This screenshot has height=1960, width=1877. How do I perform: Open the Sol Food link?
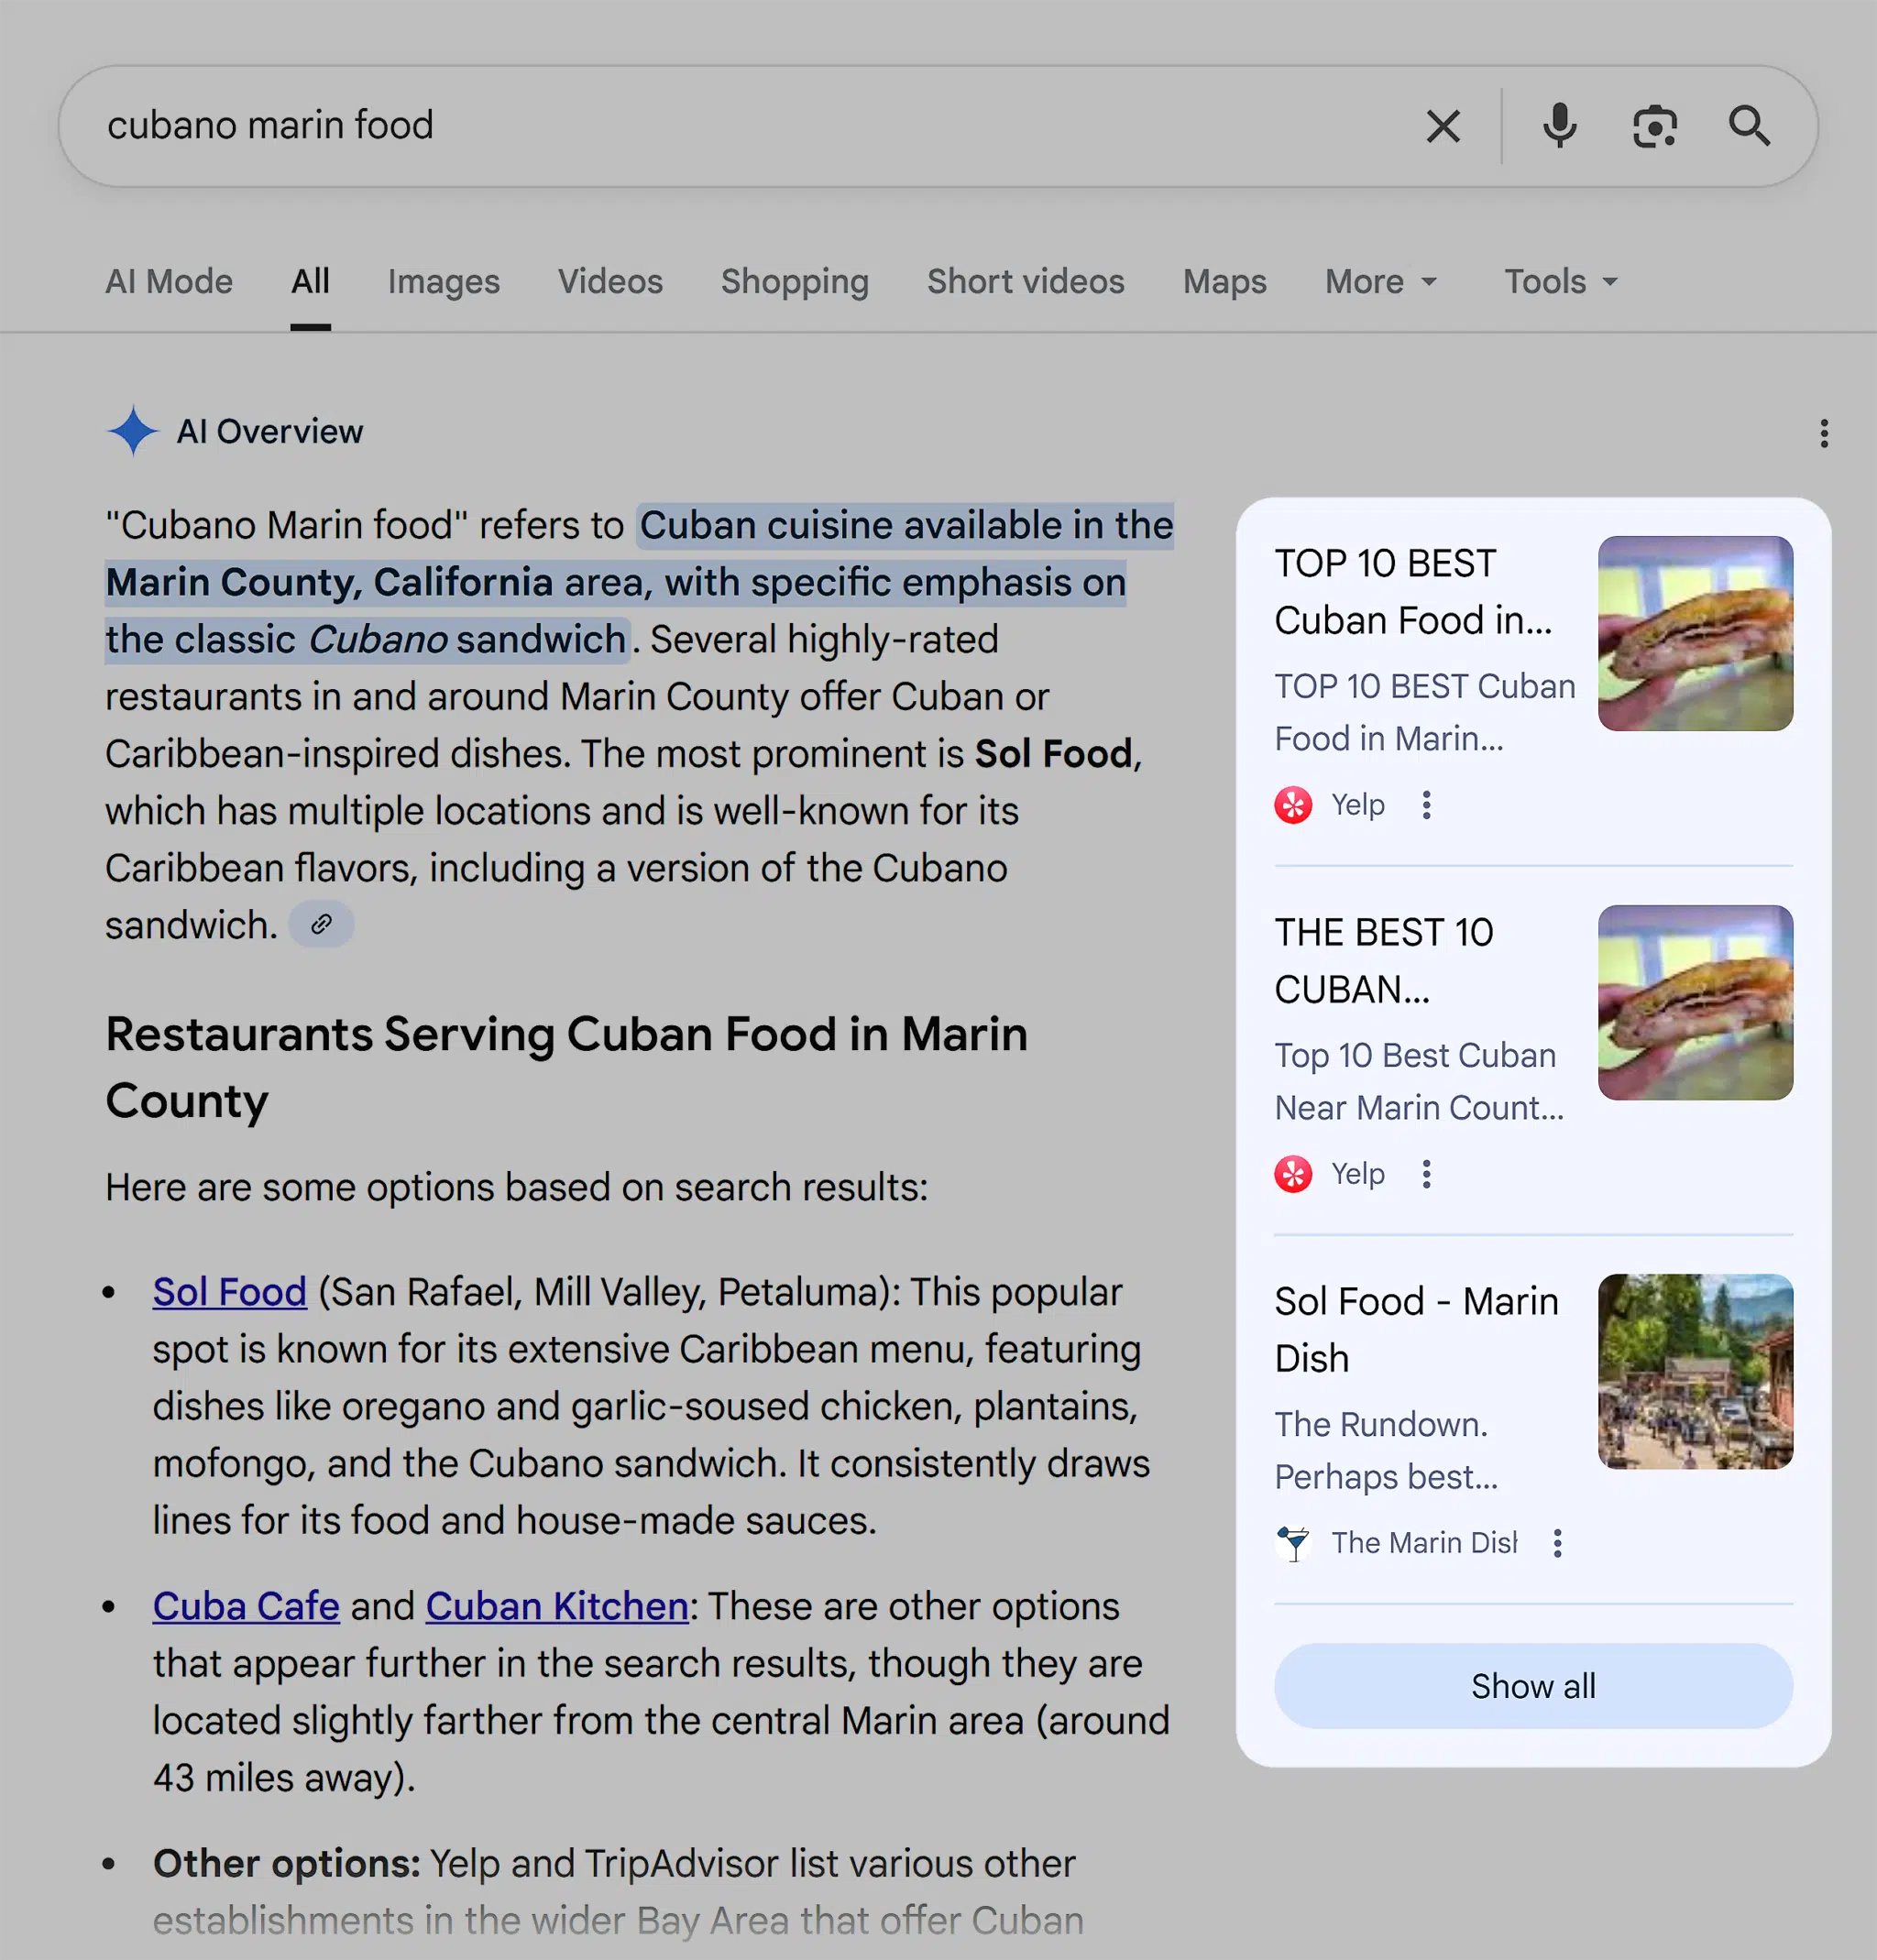pos(229,1291)
